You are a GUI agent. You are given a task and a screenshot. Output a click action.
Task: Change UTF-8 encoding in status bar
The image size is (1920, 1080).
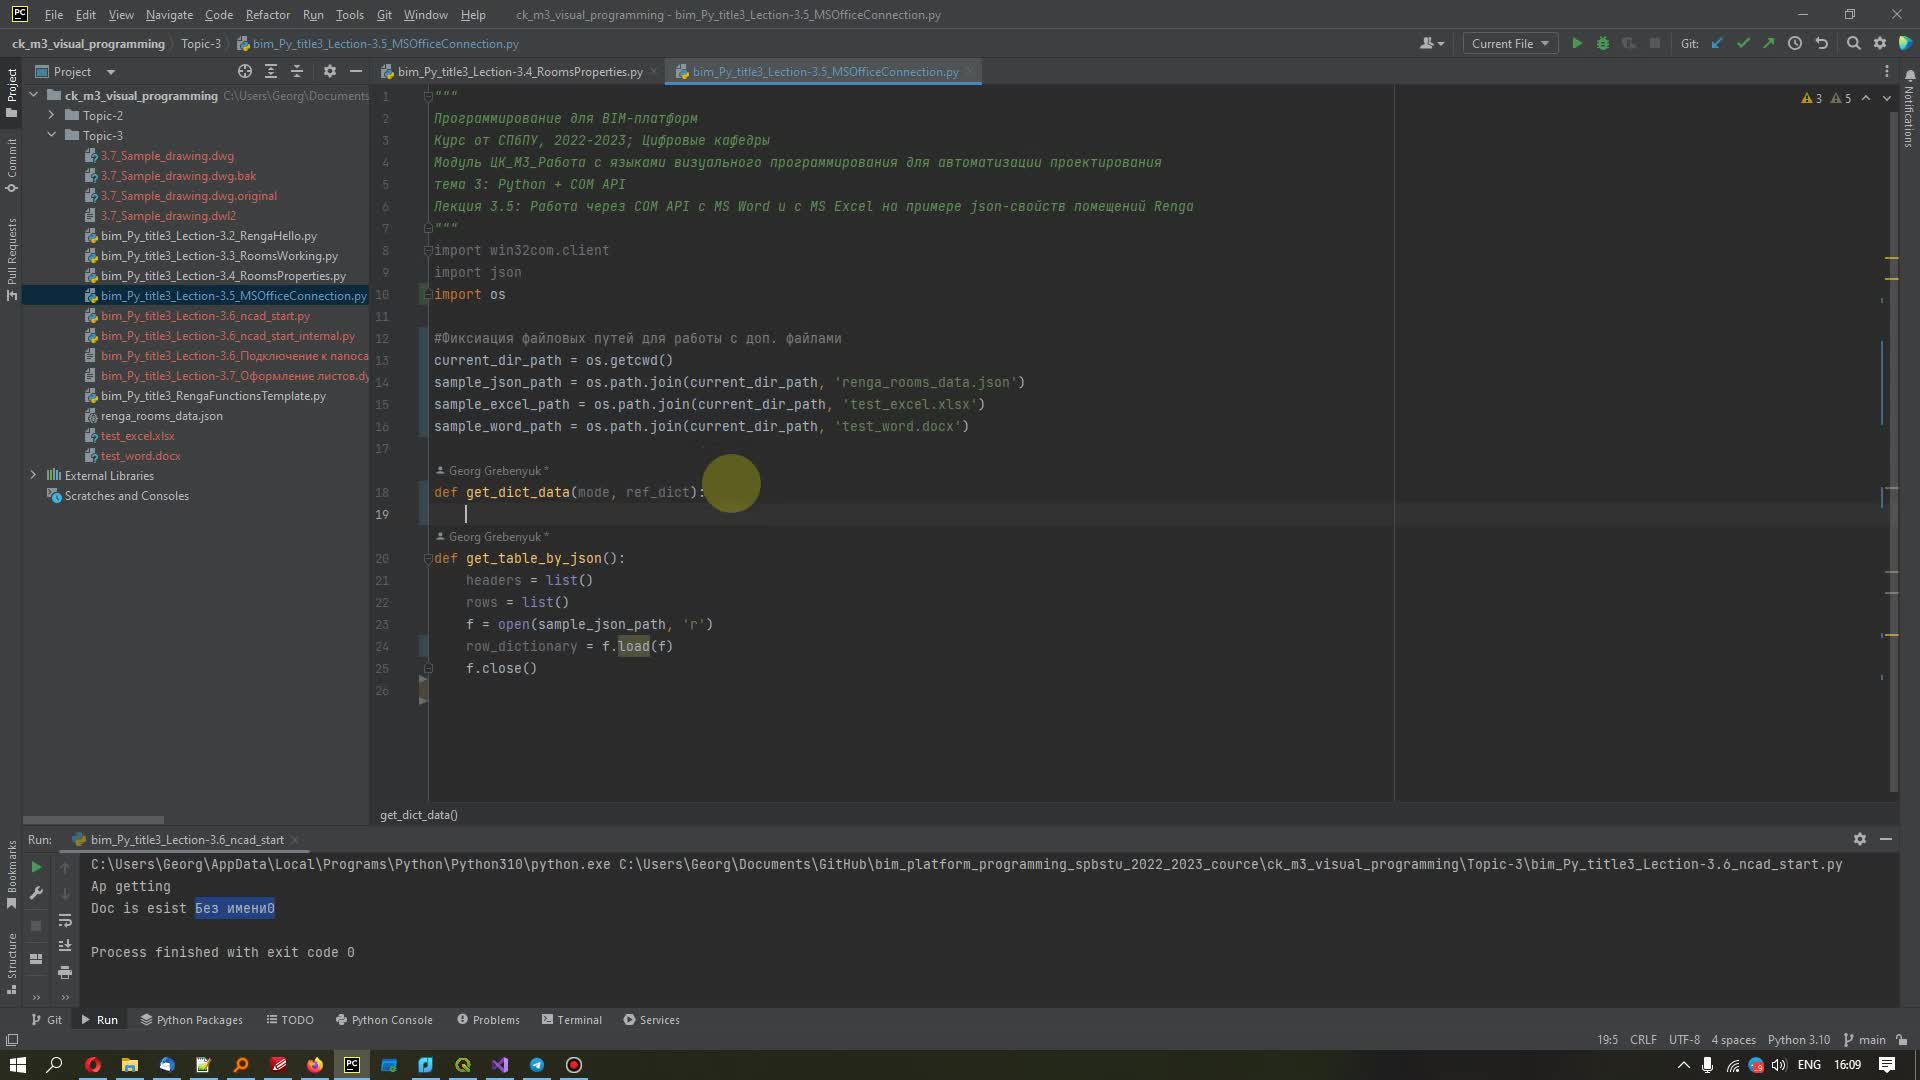[x=1684, y=1039]
